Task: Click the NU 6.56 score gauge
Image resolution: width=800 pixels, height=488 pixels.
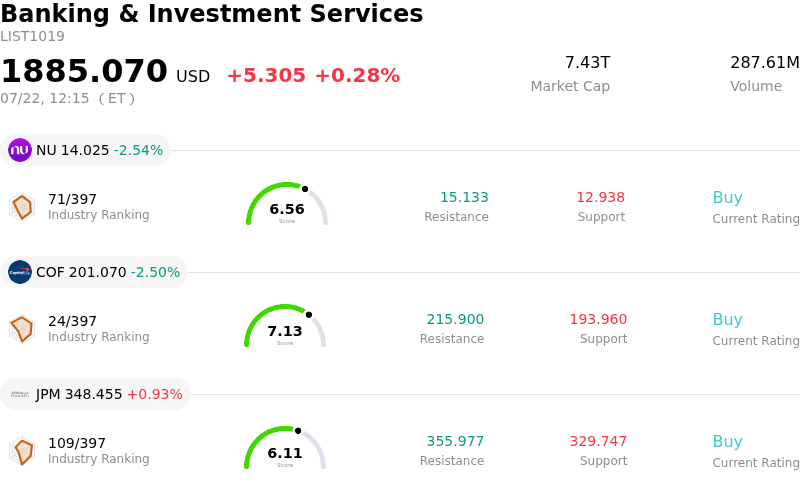Action: click(x=287, y=204)
